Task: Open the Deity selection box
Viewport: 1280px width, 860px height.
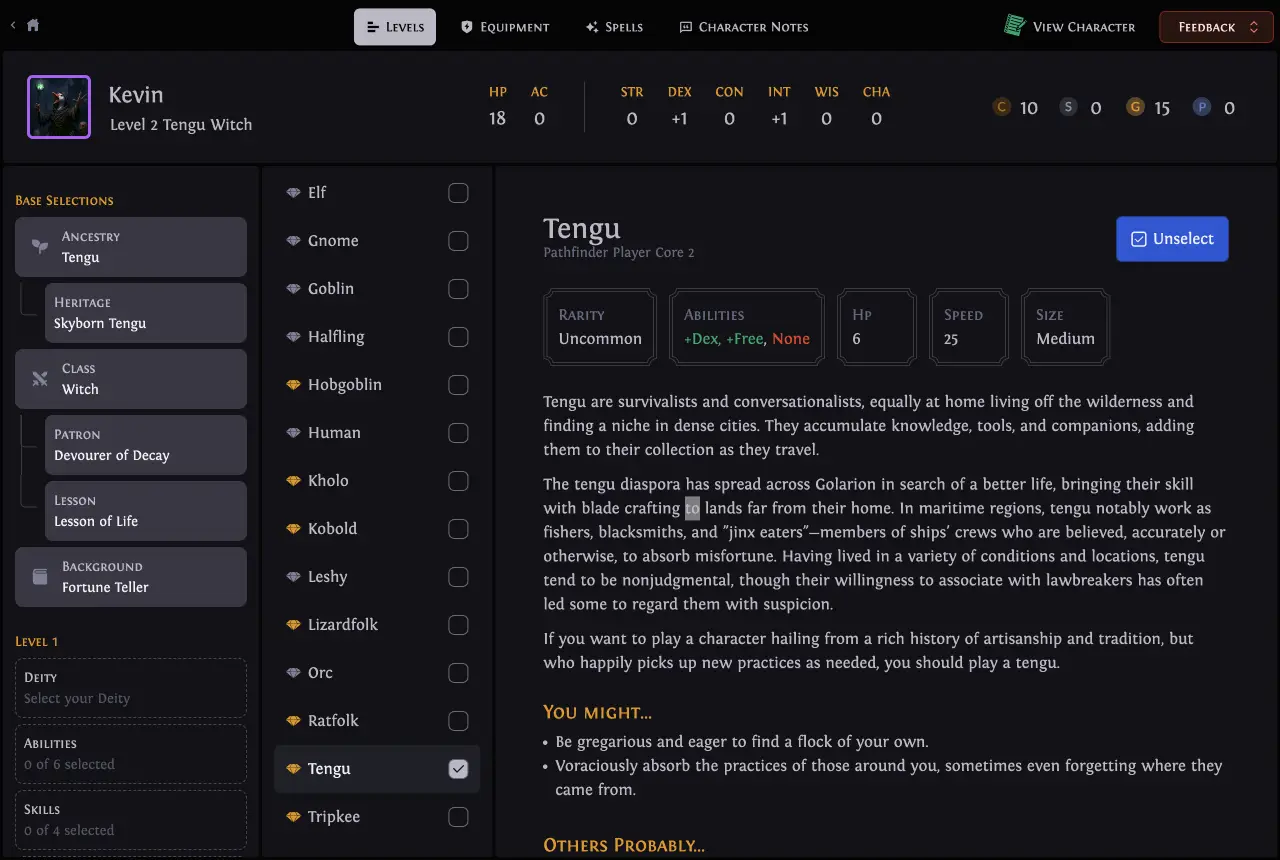Action: point(131,688)
